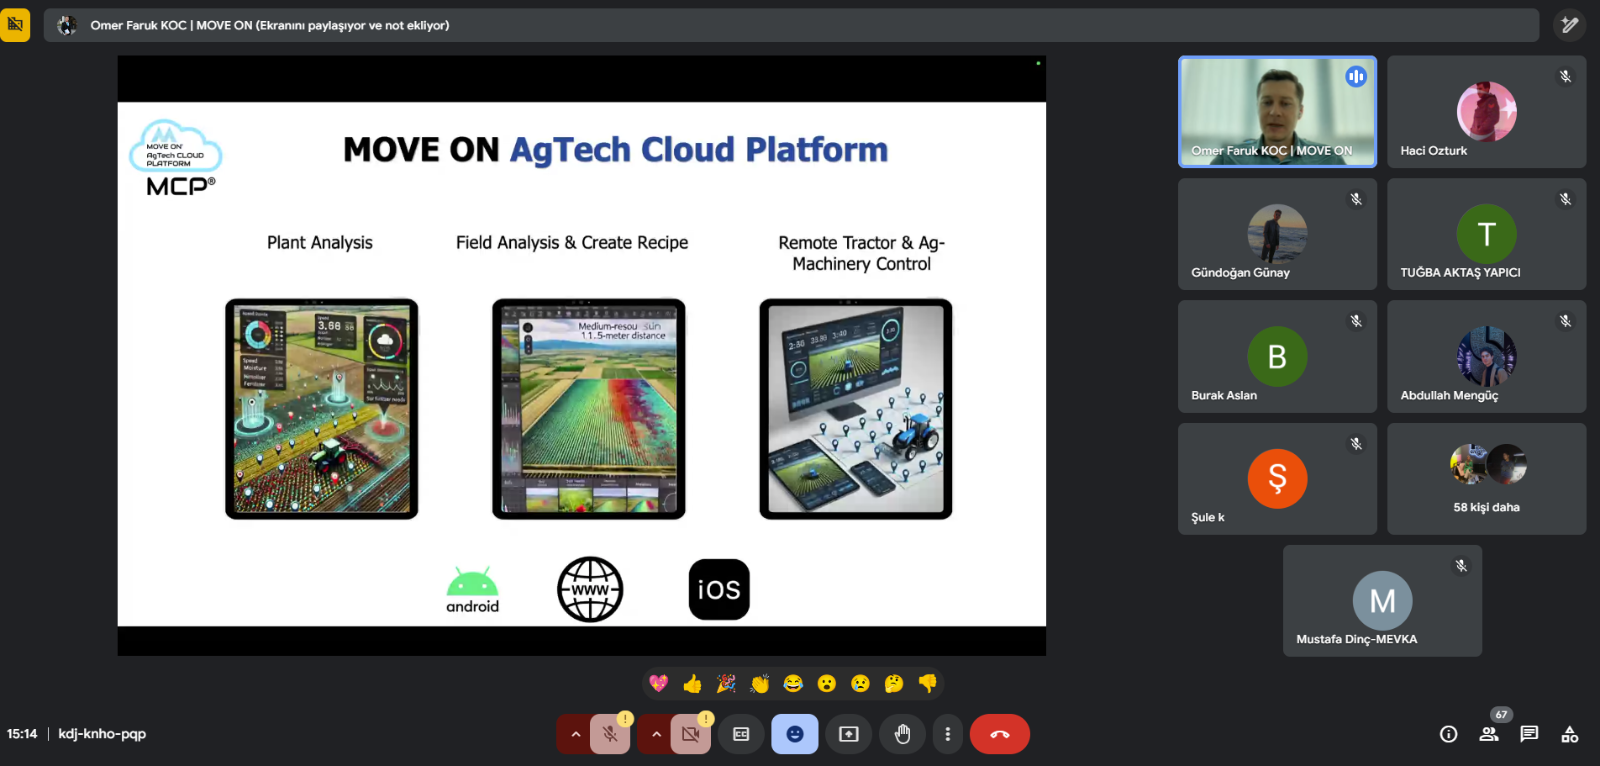Click the Field Analysis tablet image
The height and width of the screenshot is (766, 1600).
[x=588, y=409]
